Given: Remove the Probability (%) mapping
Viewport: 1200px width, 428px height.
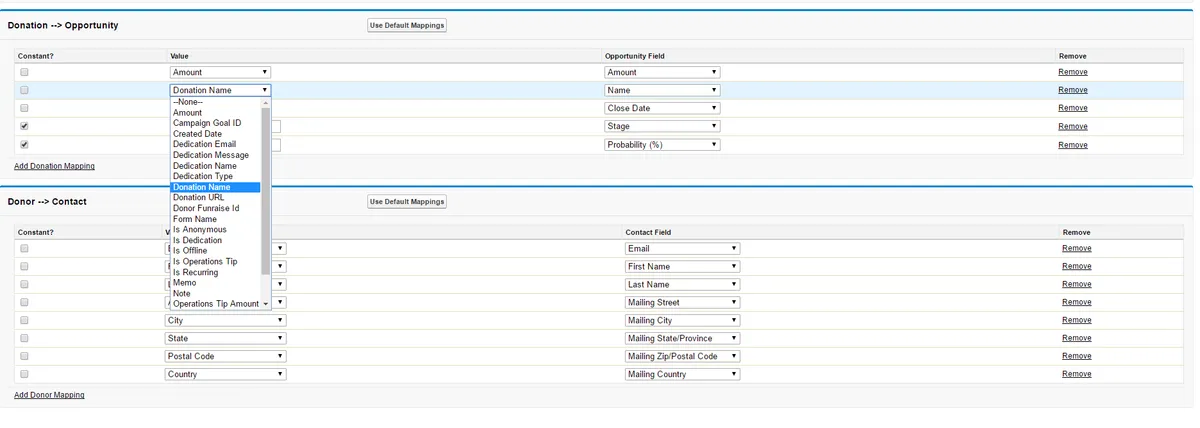Looking at the screenshot, I should [1073, 145].
